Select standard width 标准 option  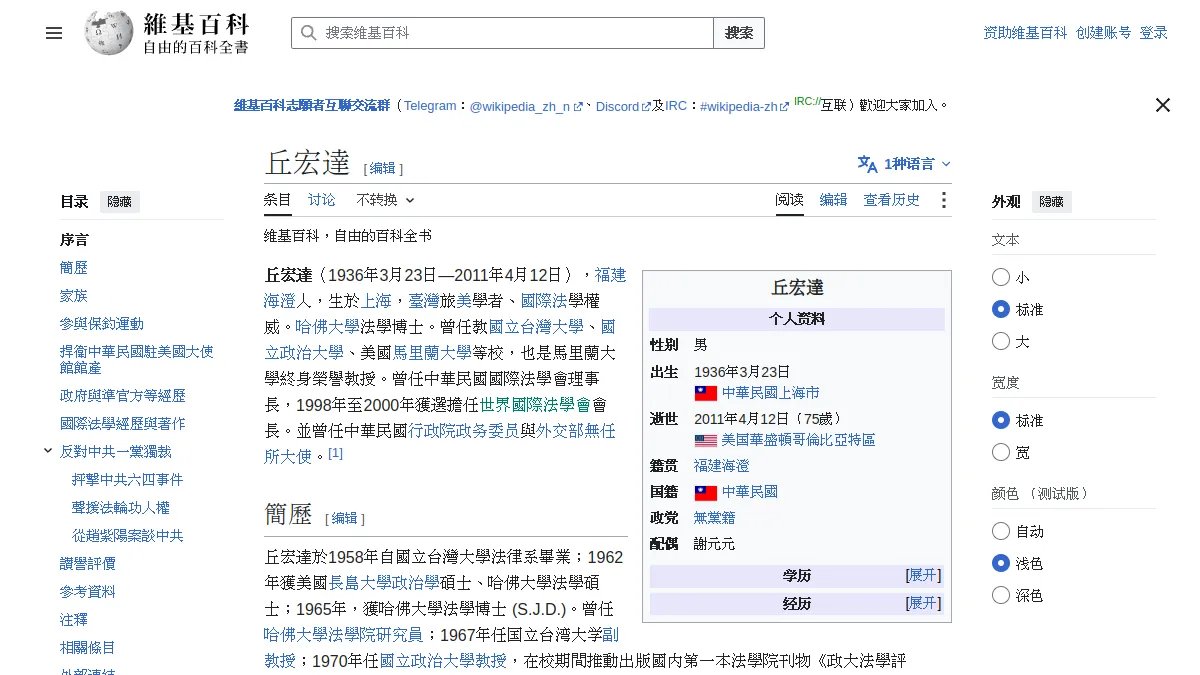[x=1001, y=420]
